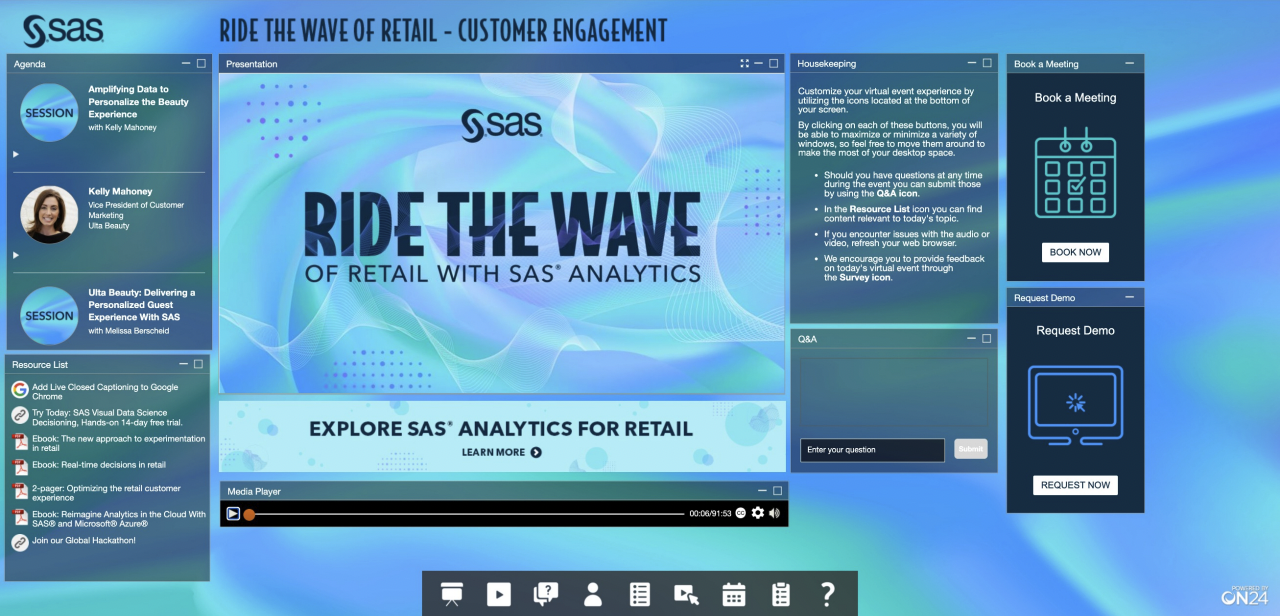The height and width of the screenshot is (616, 1280).
Task: Click the video-with-cursor icon in the dock
Action: tap(687, 594)
